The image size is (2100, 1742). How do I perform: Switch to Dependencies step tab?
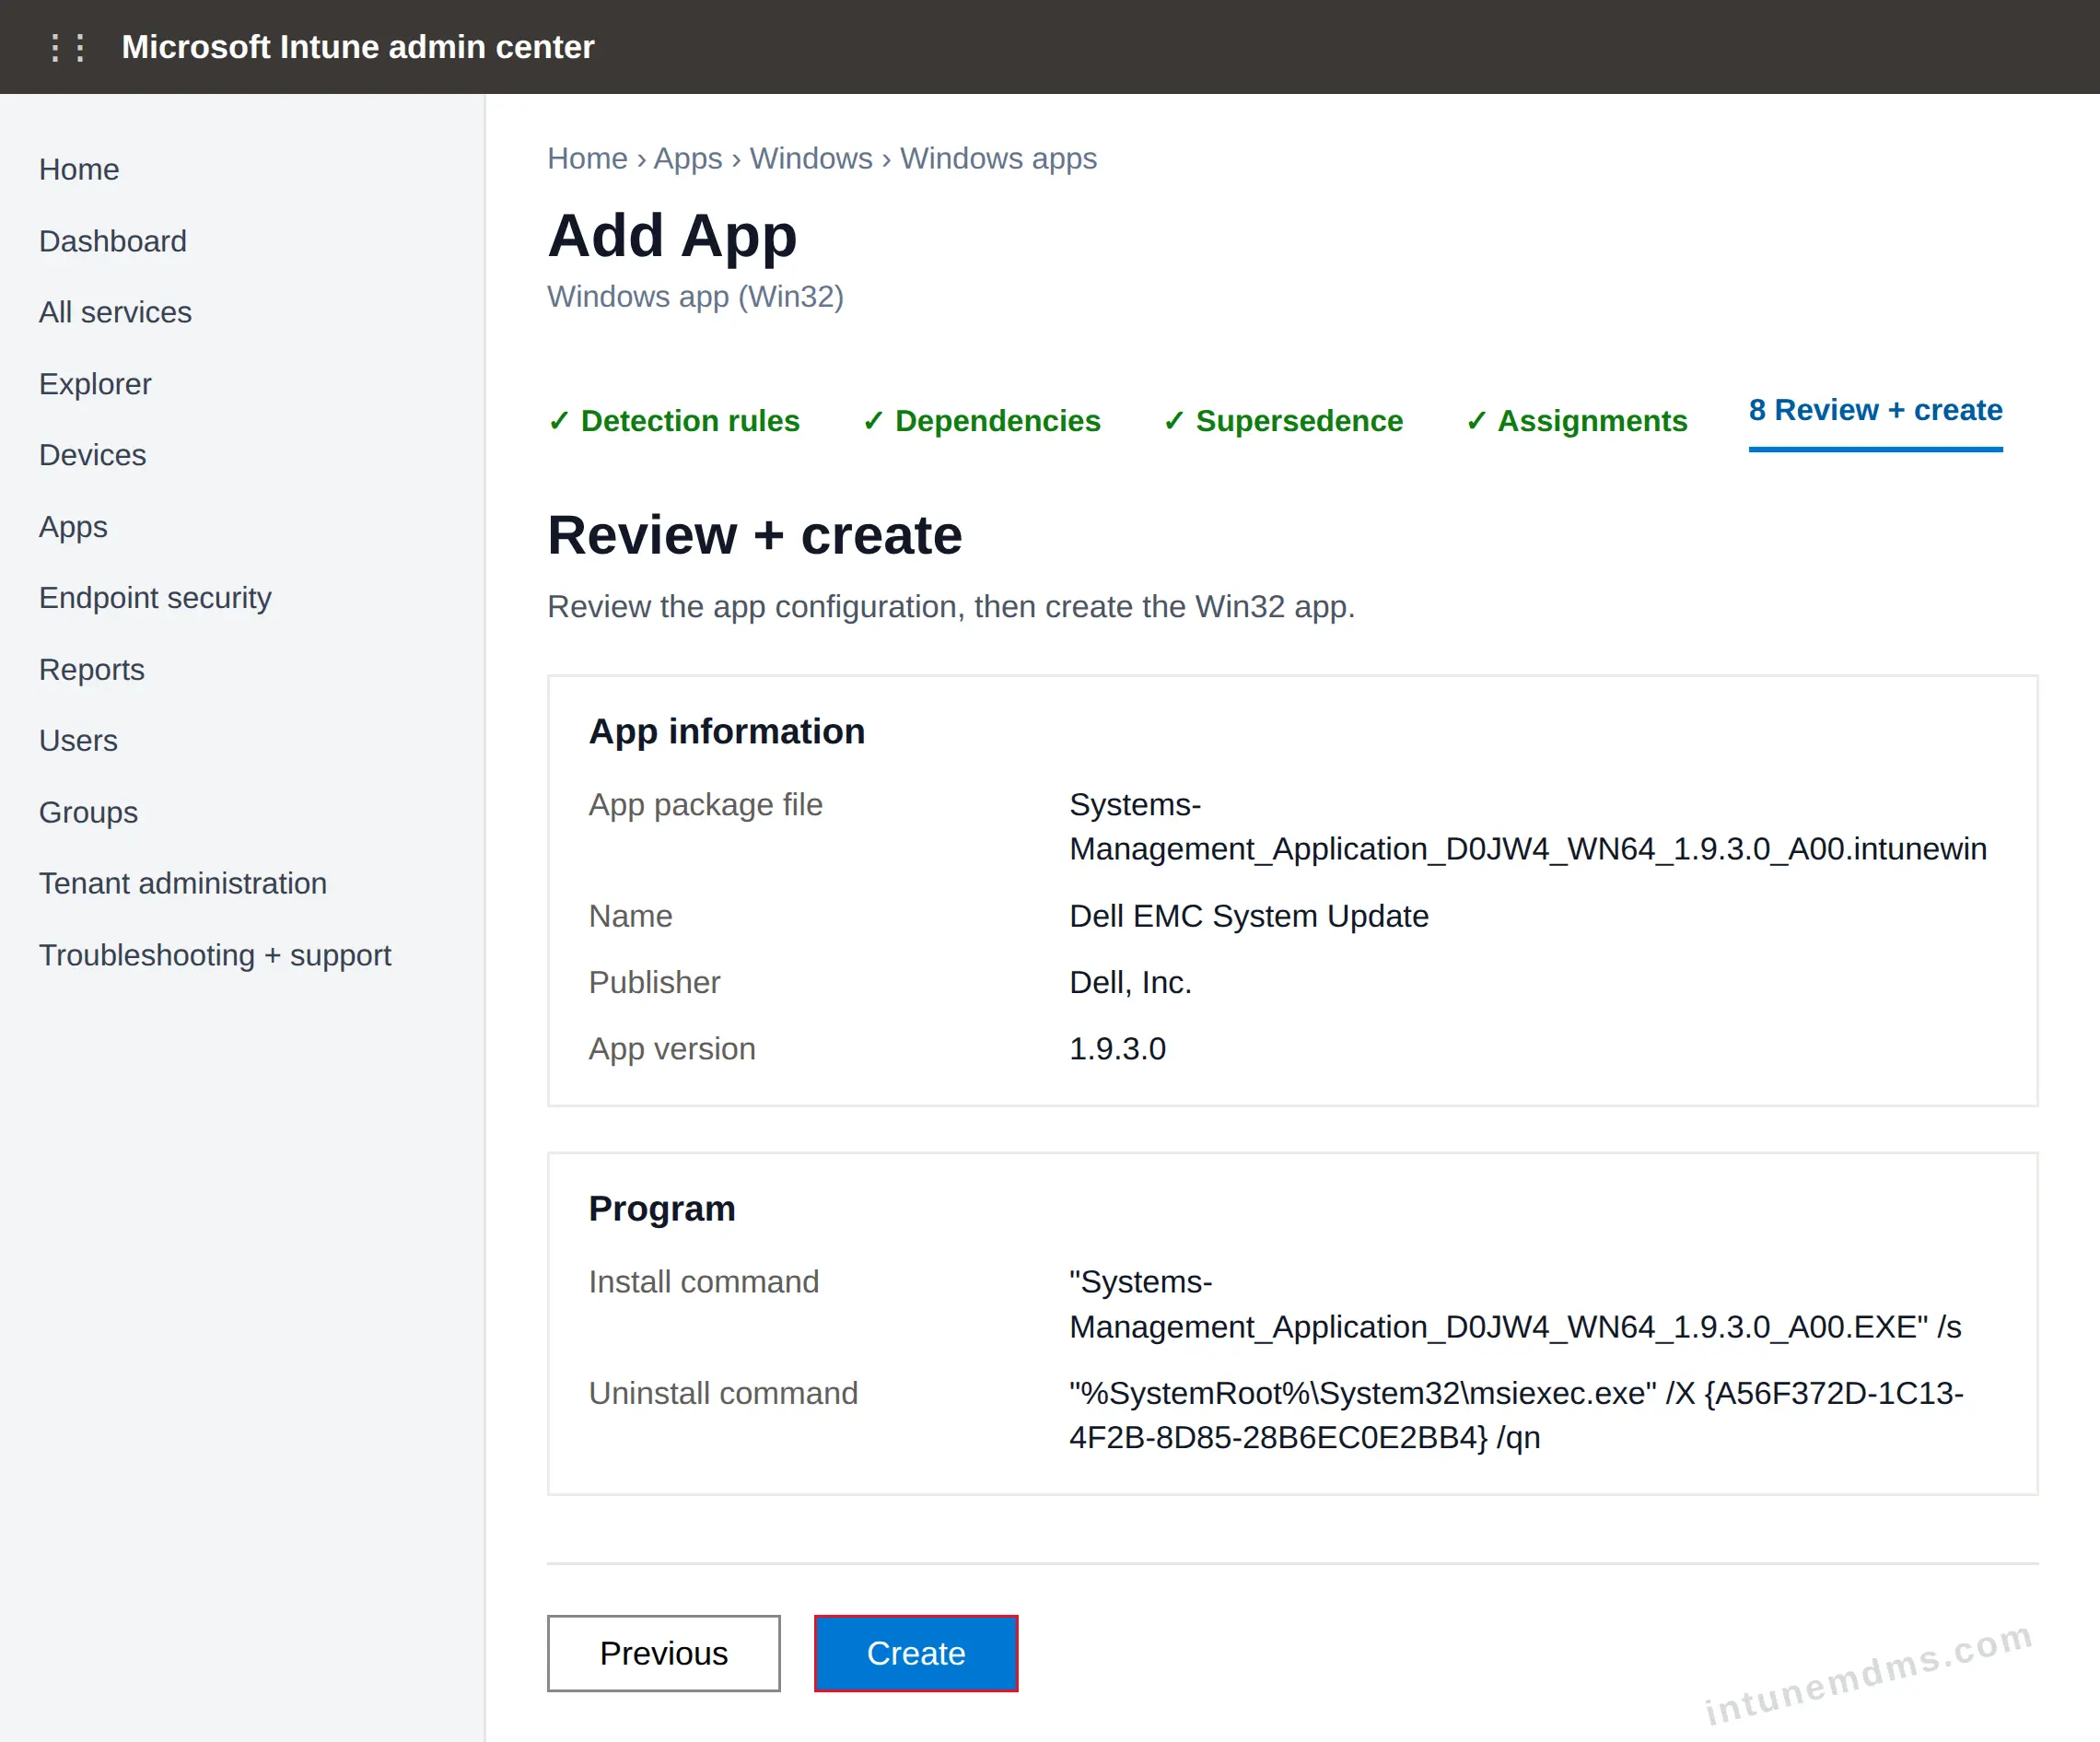(981, 421)
